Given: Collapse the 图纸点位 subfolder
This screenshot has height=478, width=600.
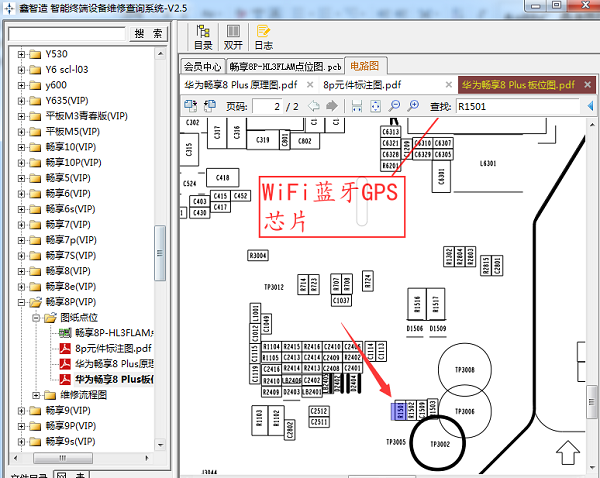Looking at the screenshot, I should point(36,318).
